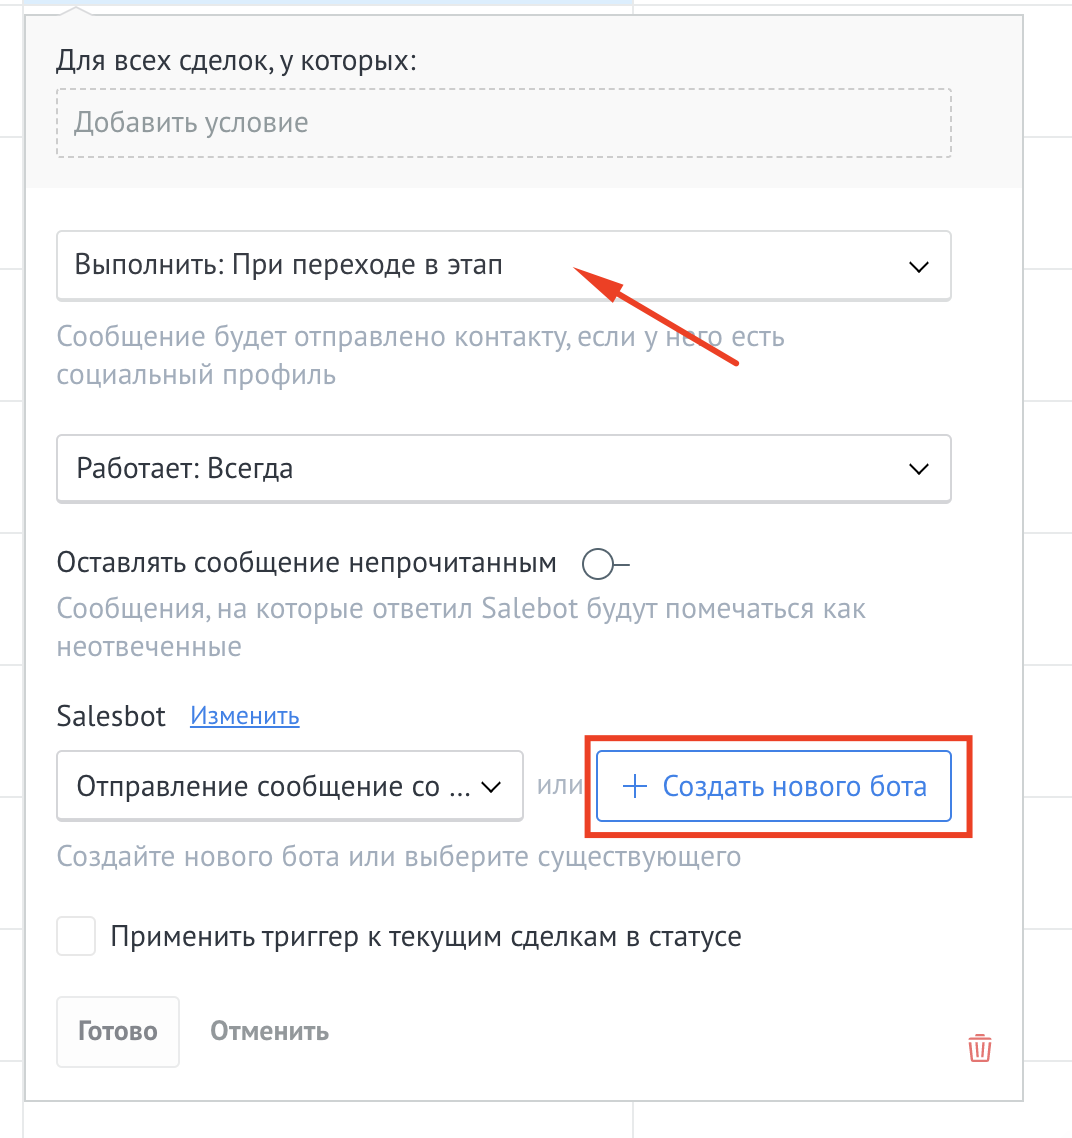Check the Применить триггер к текущим сделкам checkbox
The height and width of the screenshot is (1138, 1072).
tap(77, 937)
